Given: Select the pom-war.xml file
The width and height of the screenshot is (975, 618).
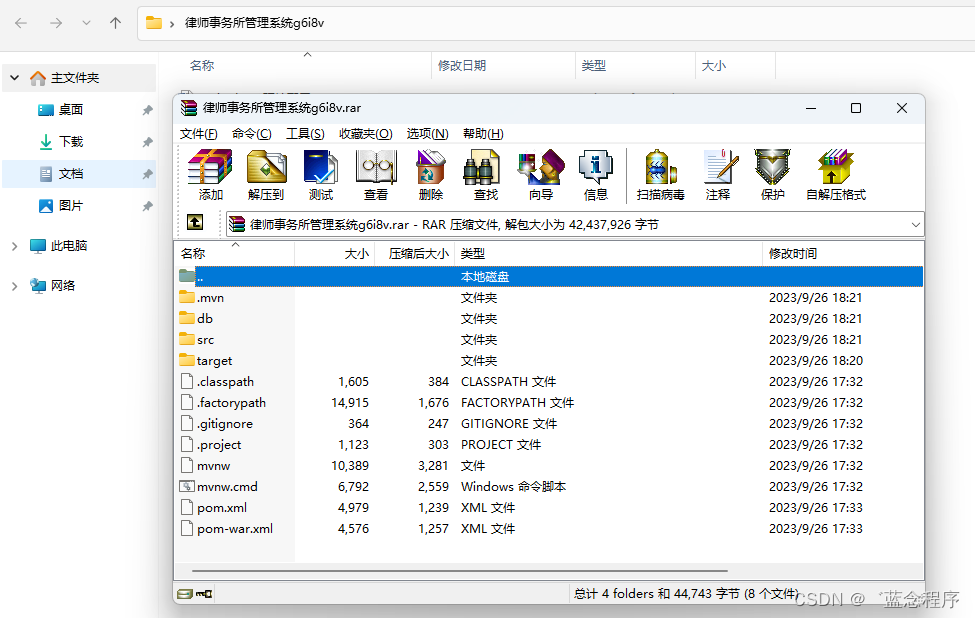Looking at the screenshot, I should [x=550, y=529].
